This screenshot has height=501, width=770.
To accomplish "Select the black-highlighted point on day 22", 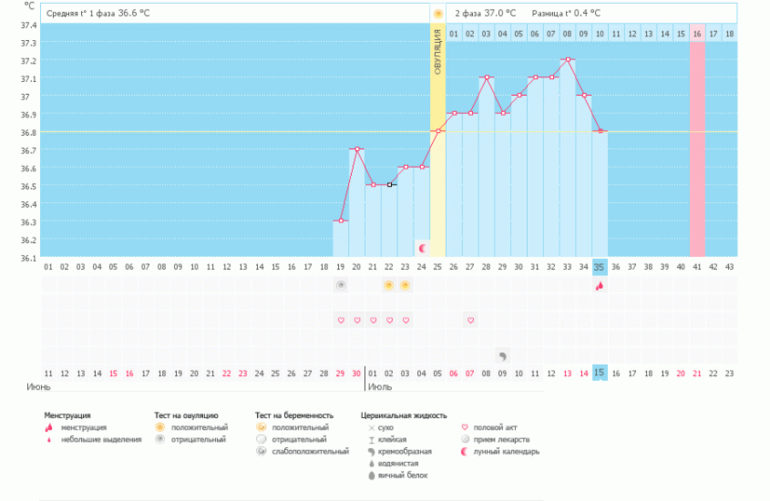I will pyautogui.click(x=389, y=185).
